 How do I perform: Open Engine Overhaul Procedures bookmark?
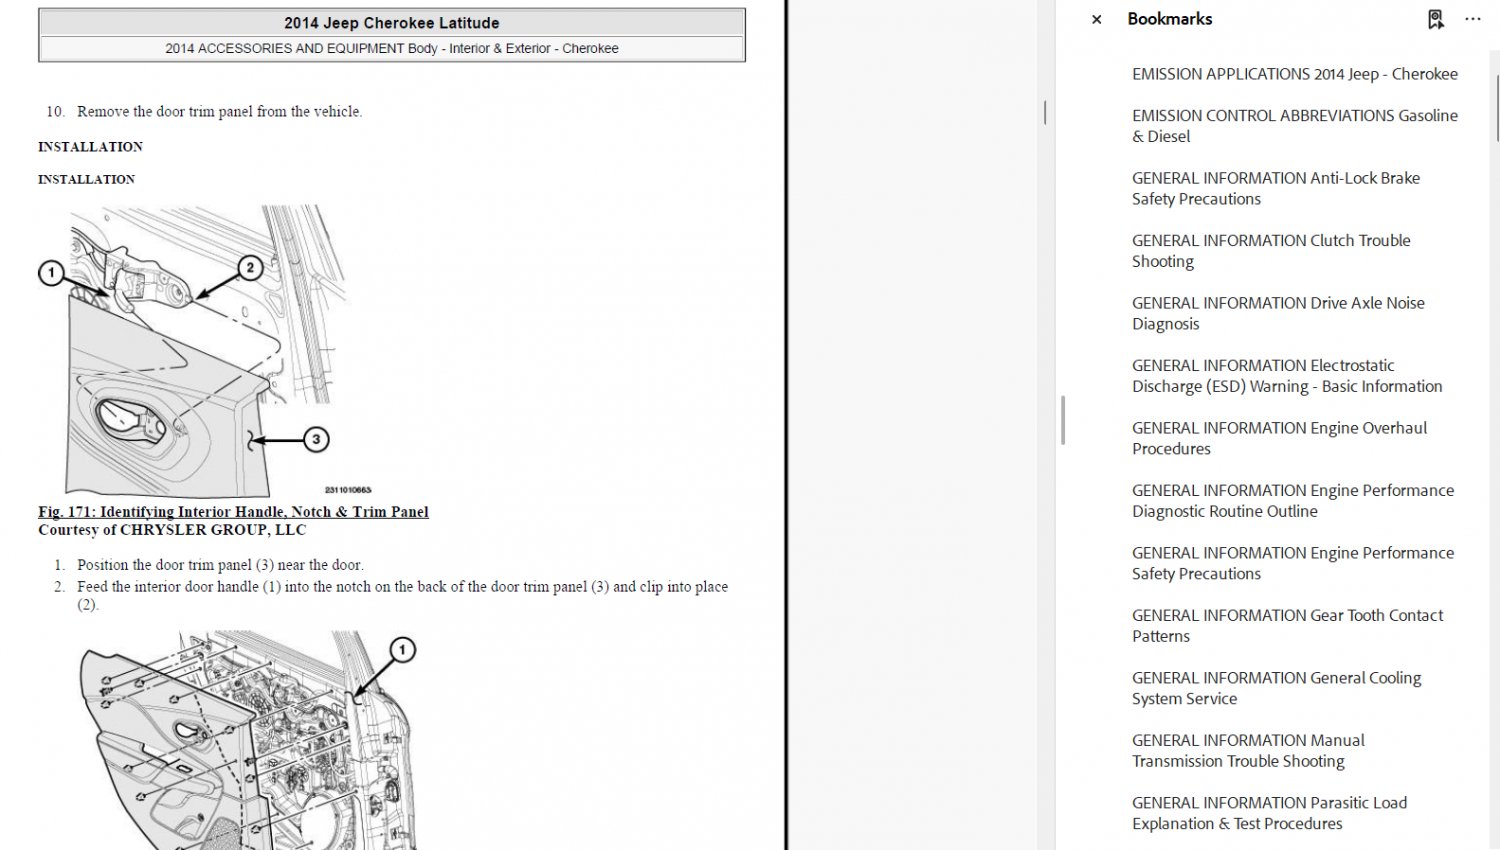coord(1279,438)
